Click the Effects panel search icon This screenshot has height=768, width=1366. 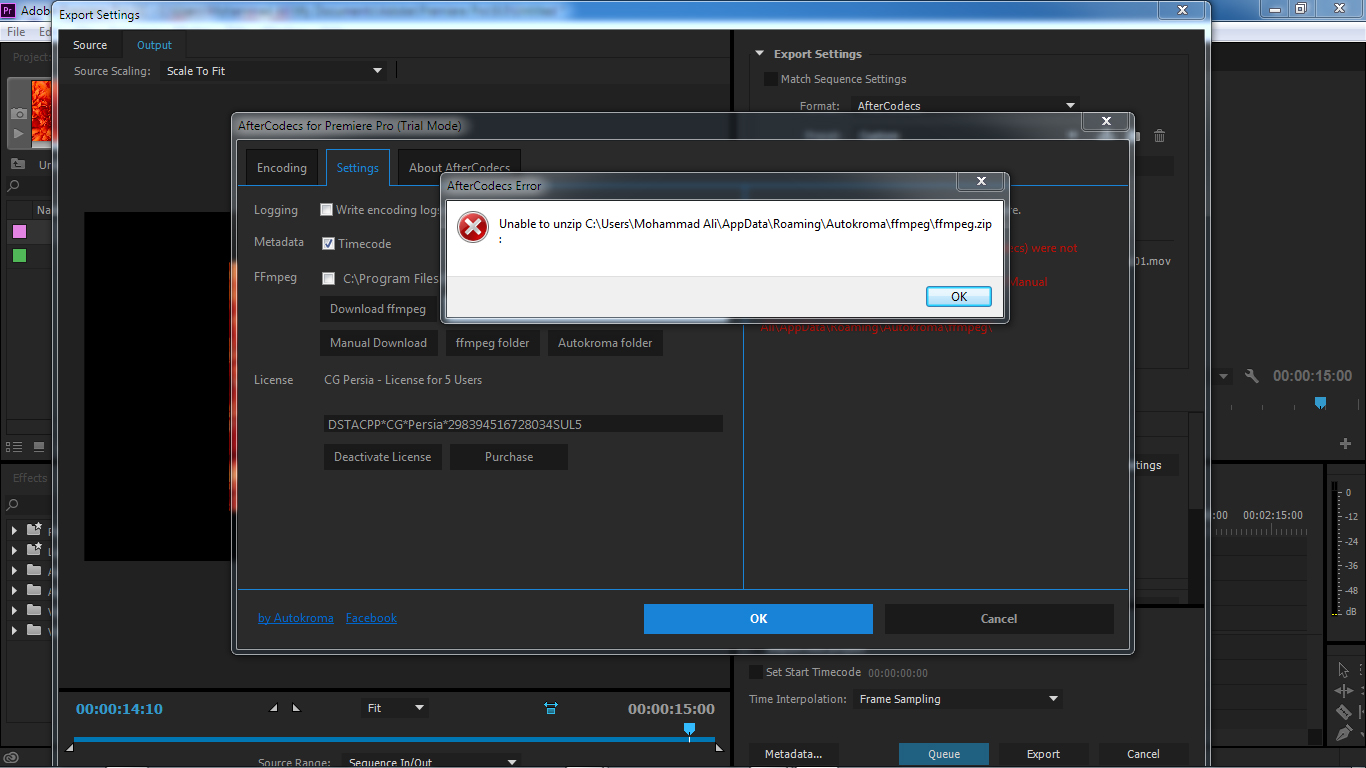tap(14, 505)
